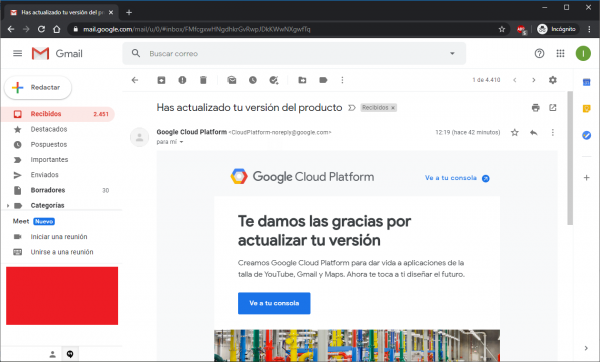Bookmark page with star in address bar
The width and height of the screenshot is (600, 362).
click(502, 29)
